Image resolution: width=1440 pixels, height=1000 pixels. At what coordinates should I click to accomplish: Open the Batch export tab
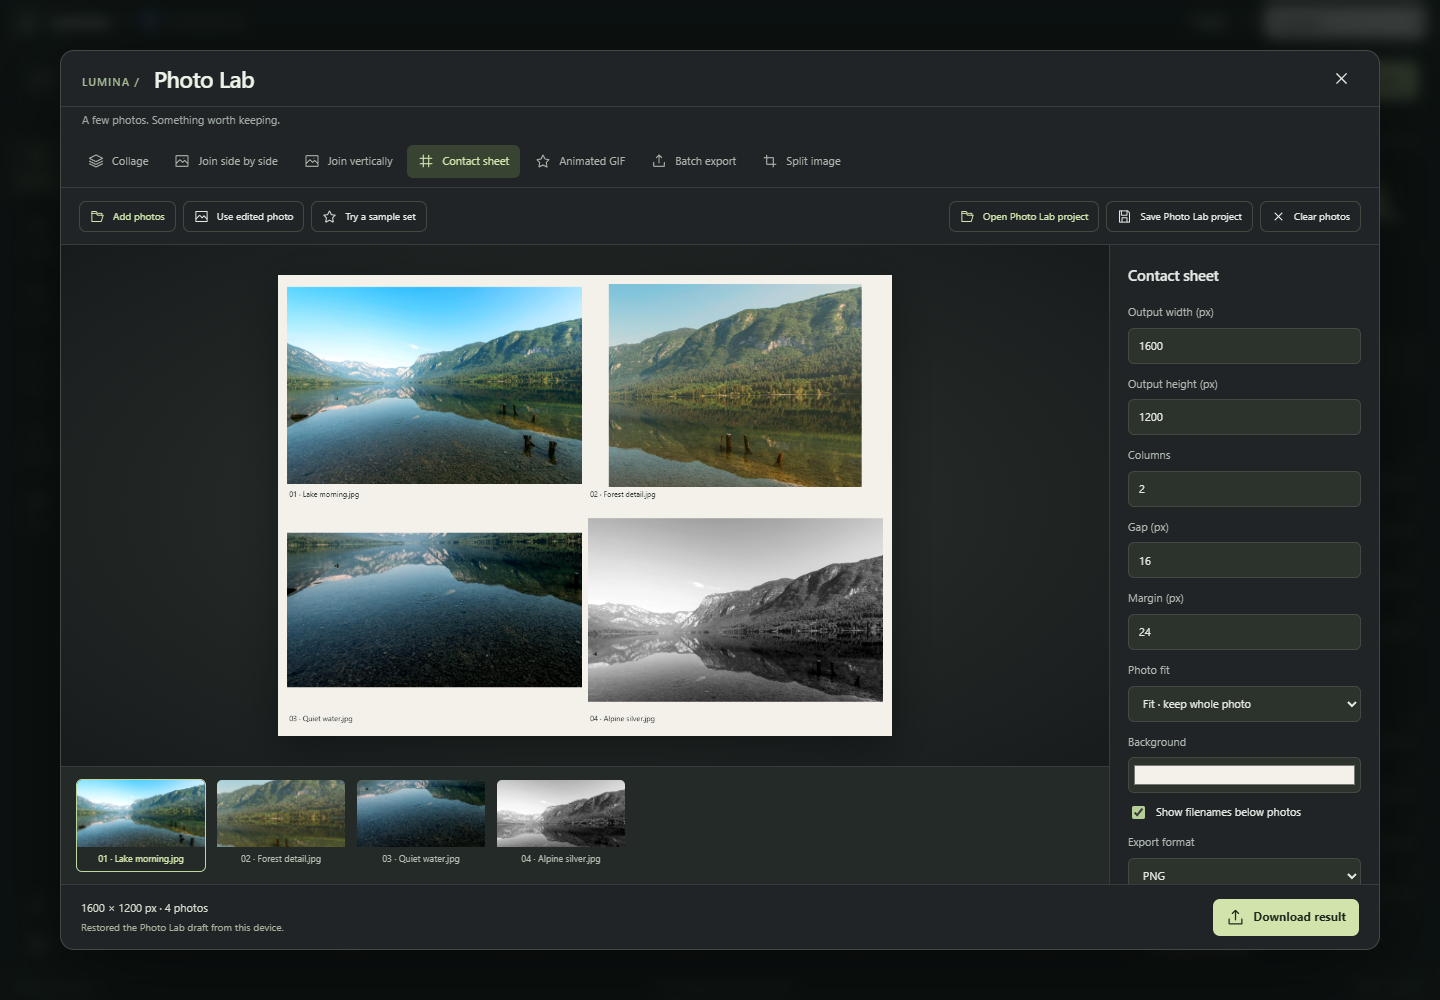point(694,161)
